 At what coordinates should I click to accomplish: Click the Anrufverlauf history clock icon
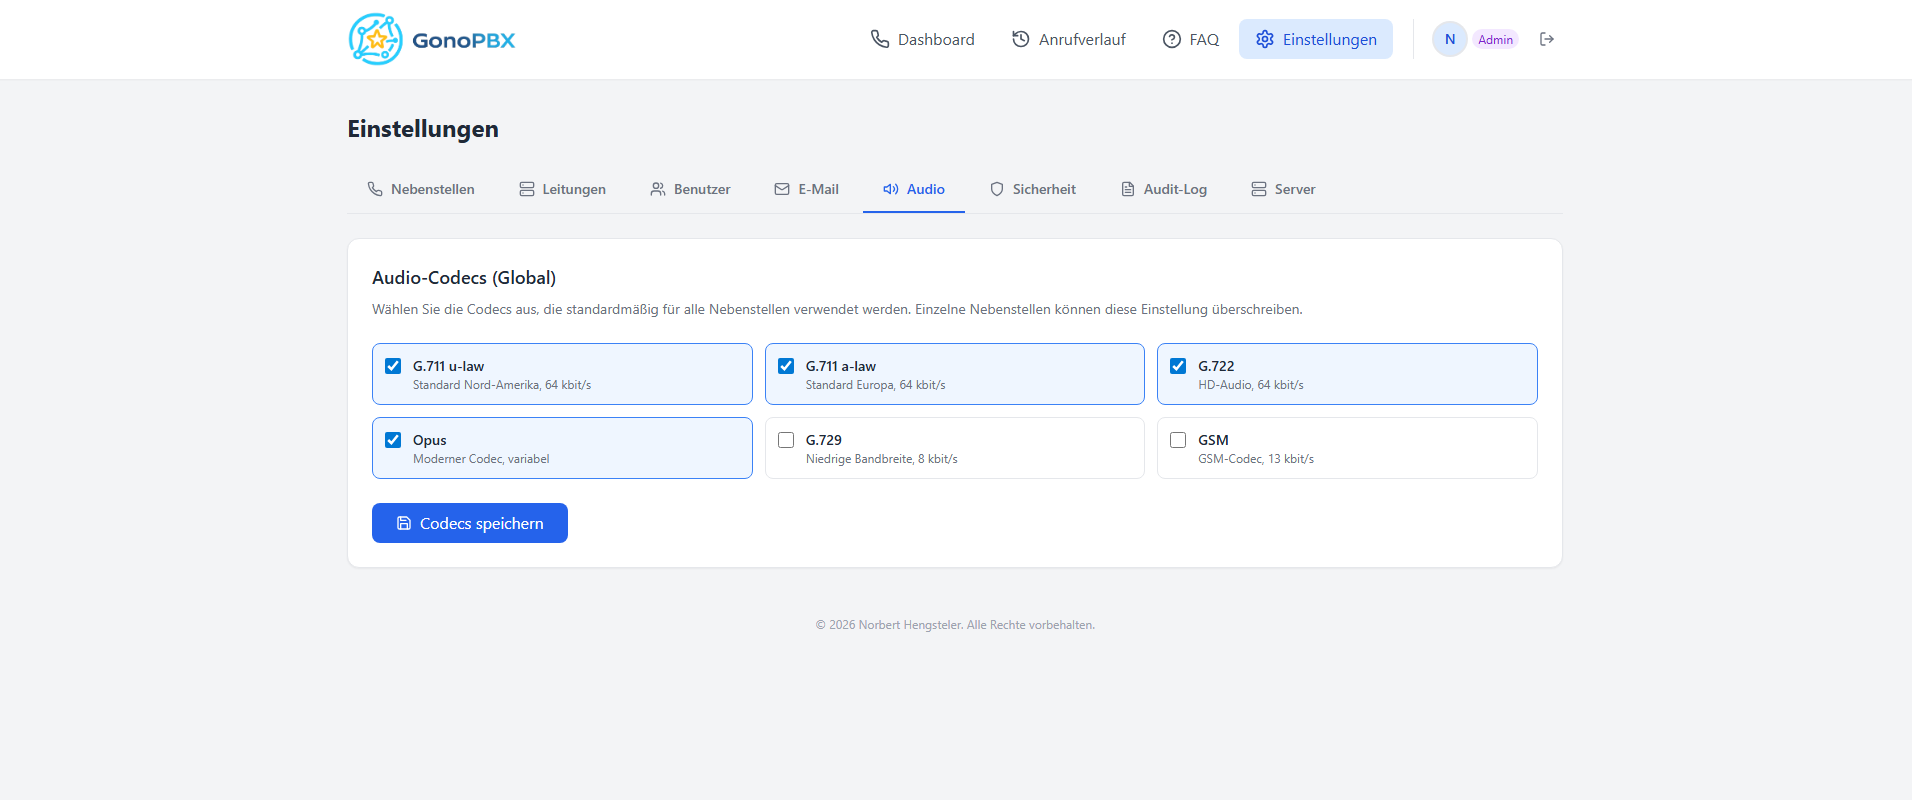pos(1021,39)
